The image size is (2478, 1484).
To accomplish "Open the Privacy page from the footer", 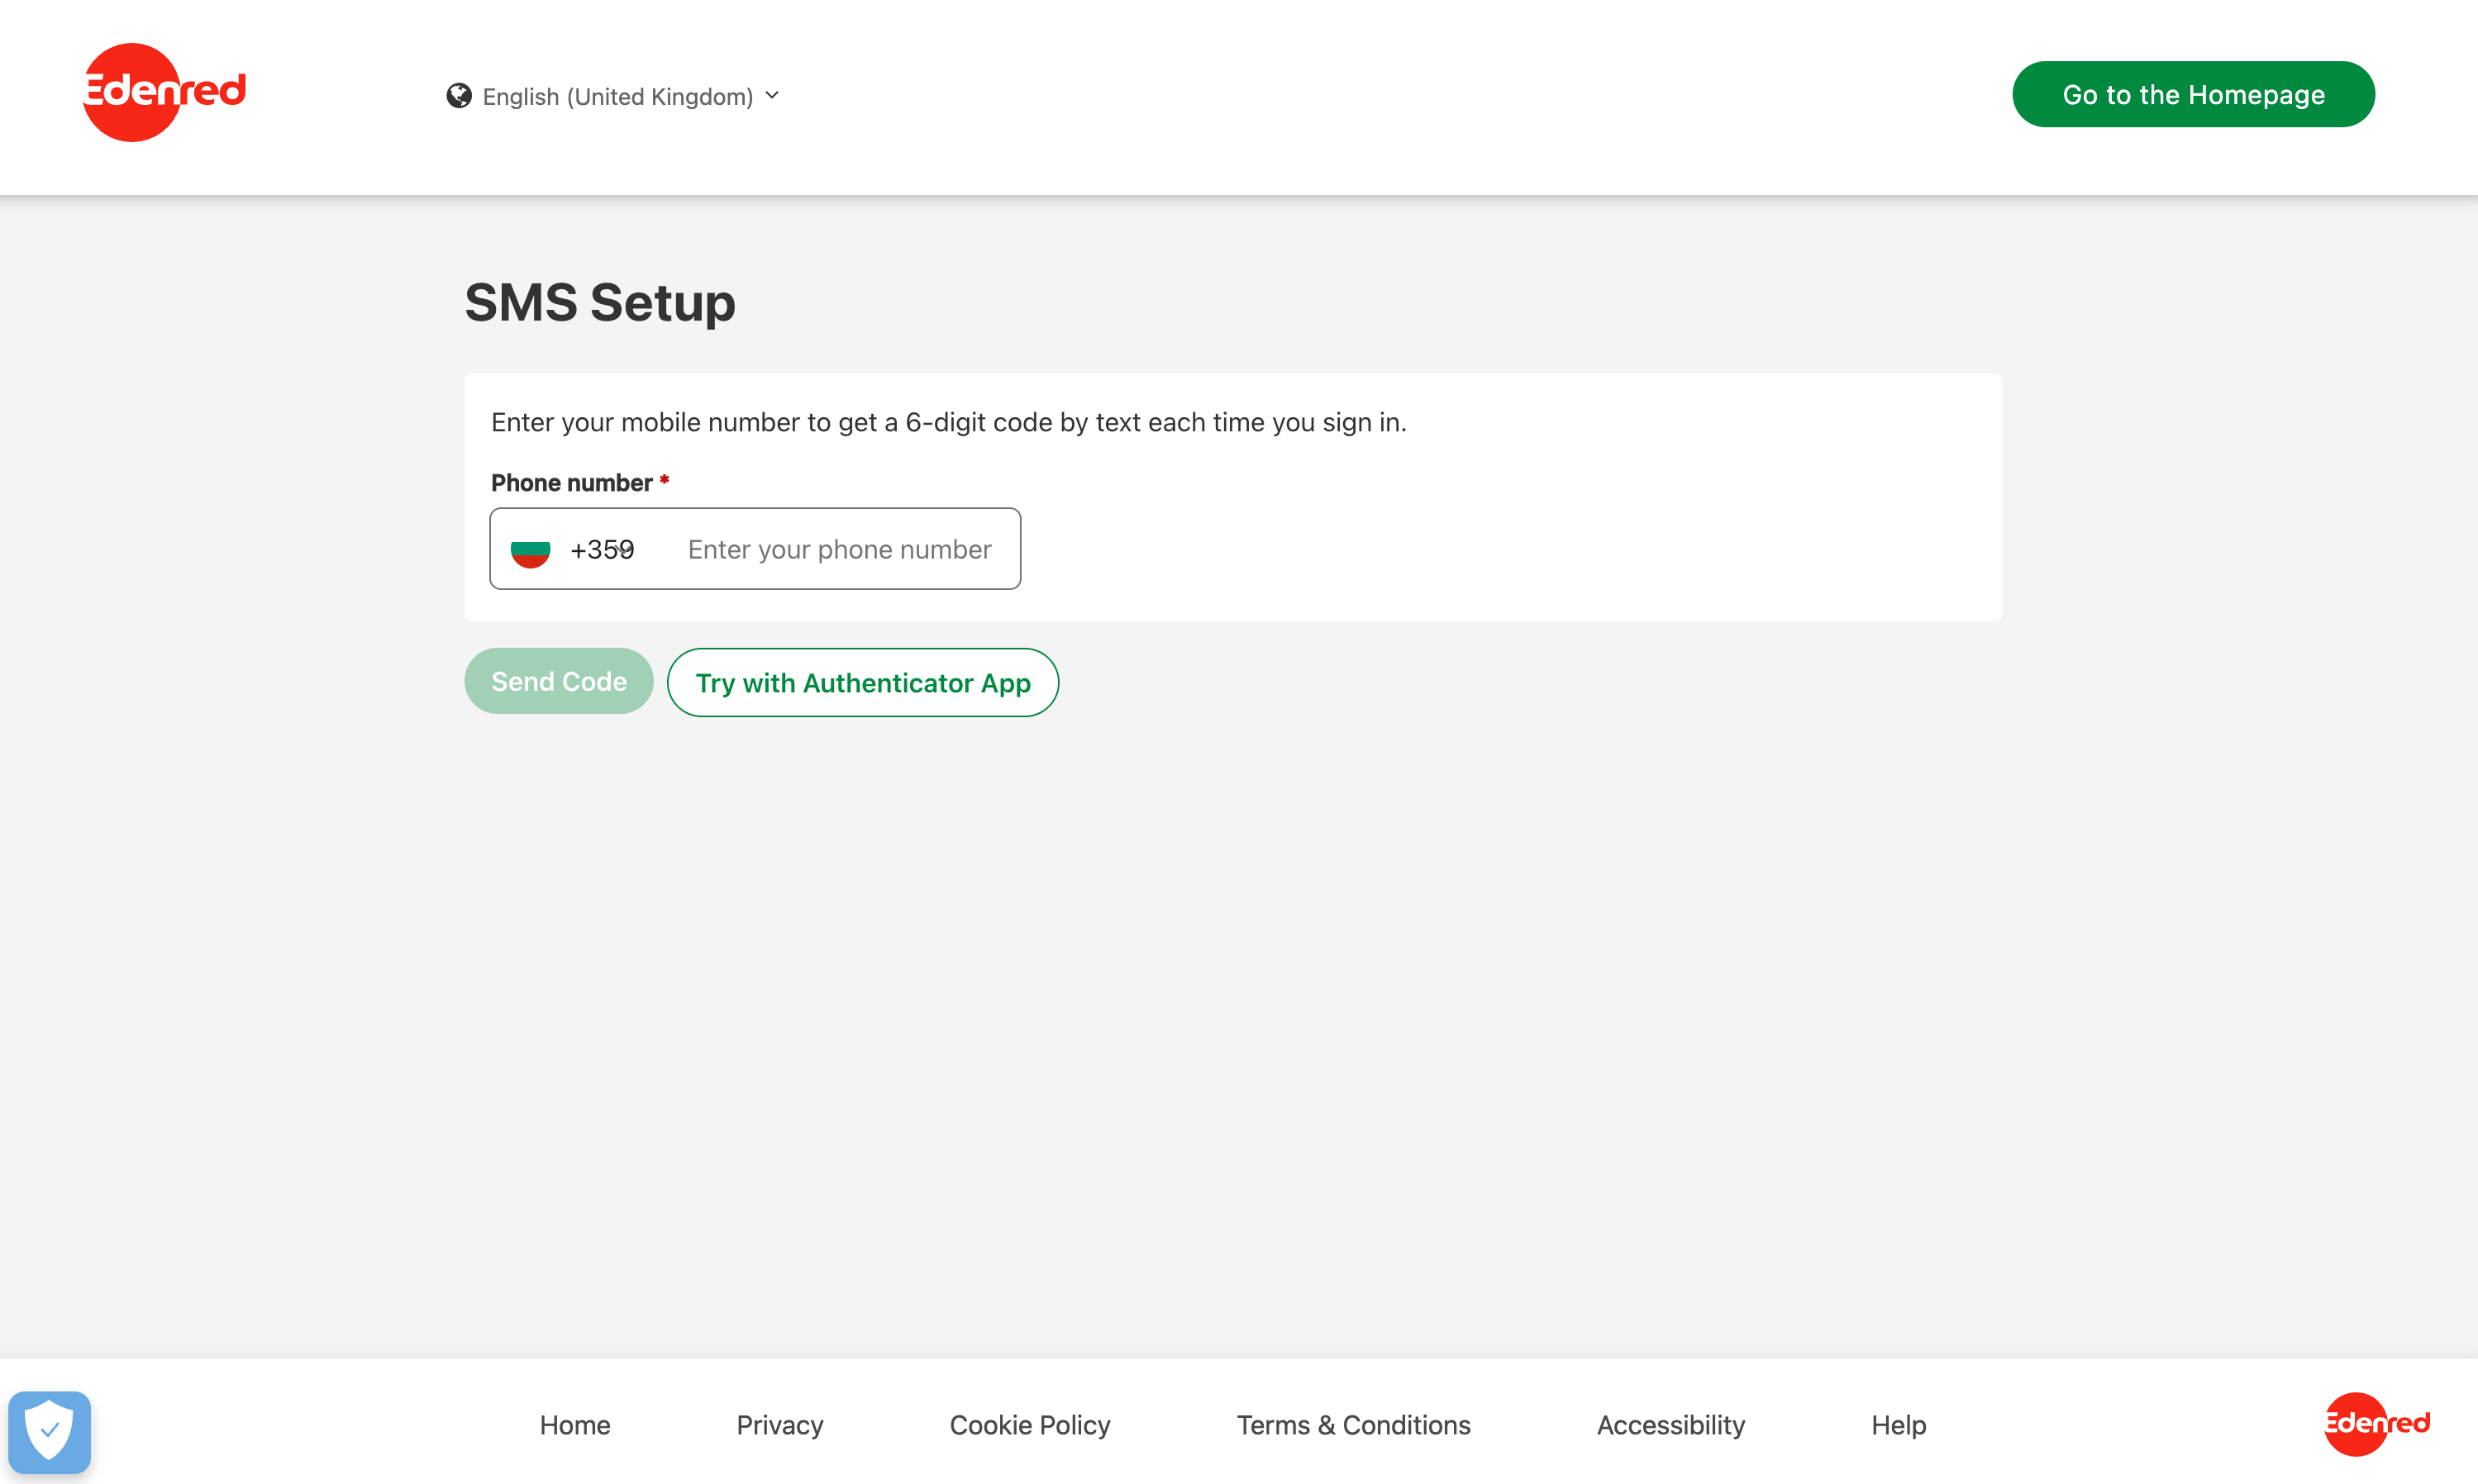I will [779, 1424].
